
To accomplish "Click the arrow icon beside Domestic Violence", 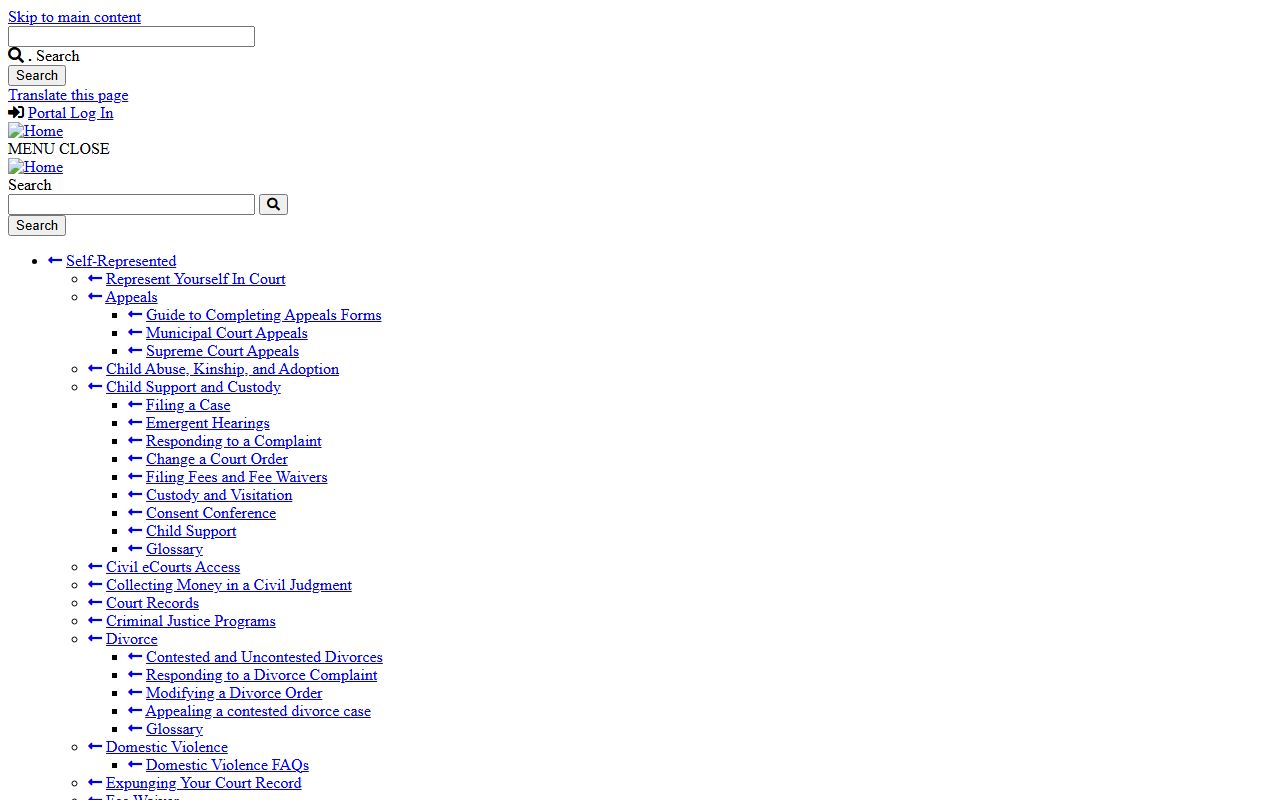I will pos(95,747).
